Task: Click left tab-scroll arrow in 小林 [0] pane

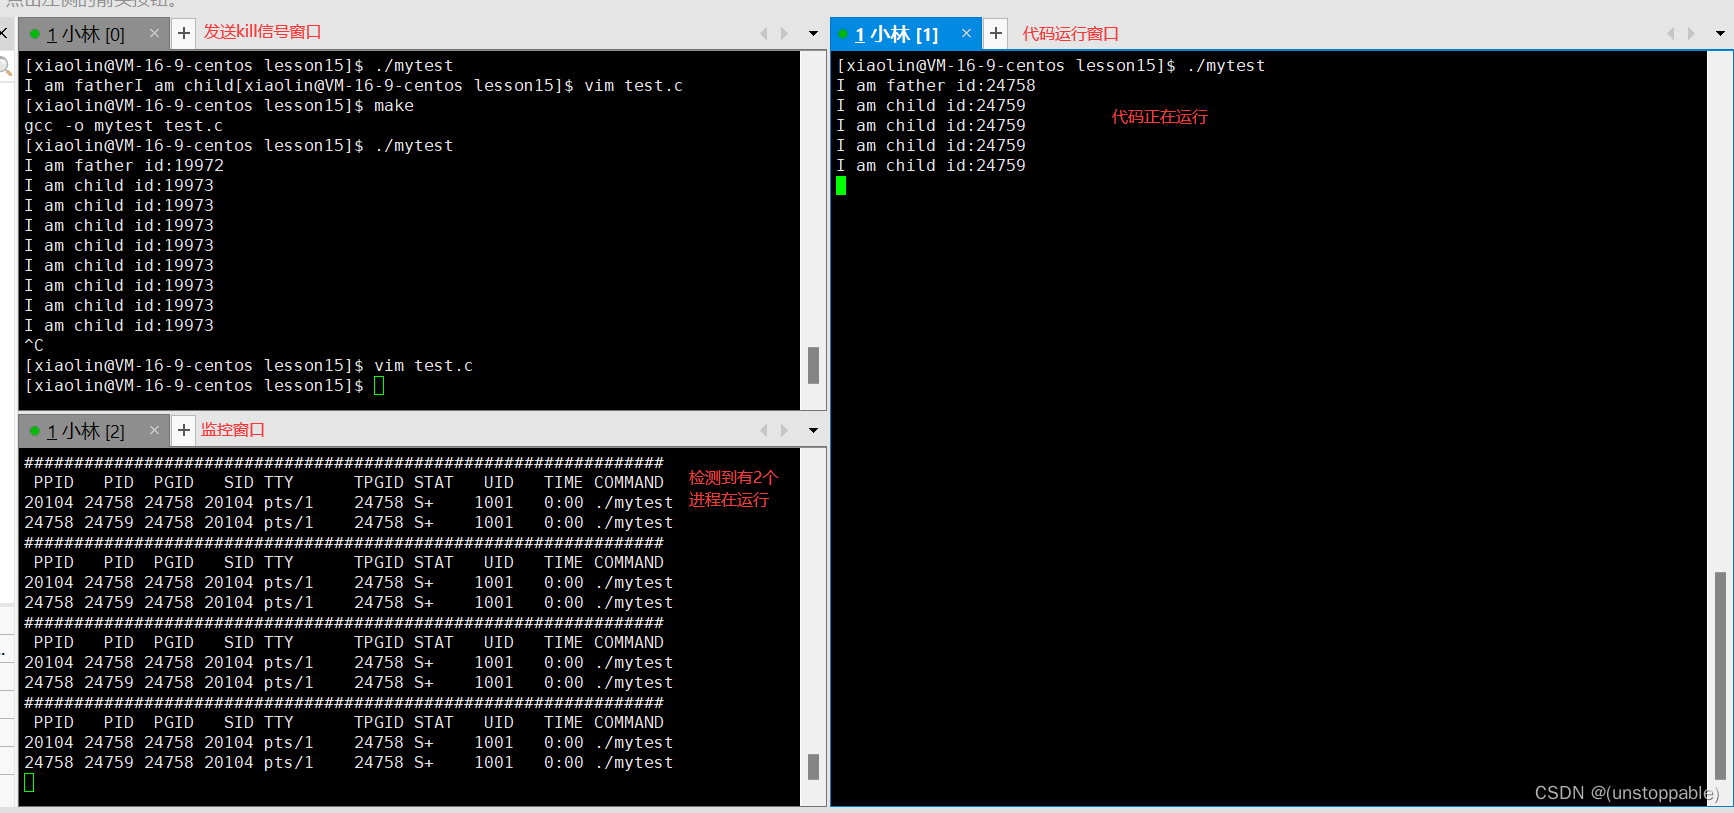Action: 764,33
